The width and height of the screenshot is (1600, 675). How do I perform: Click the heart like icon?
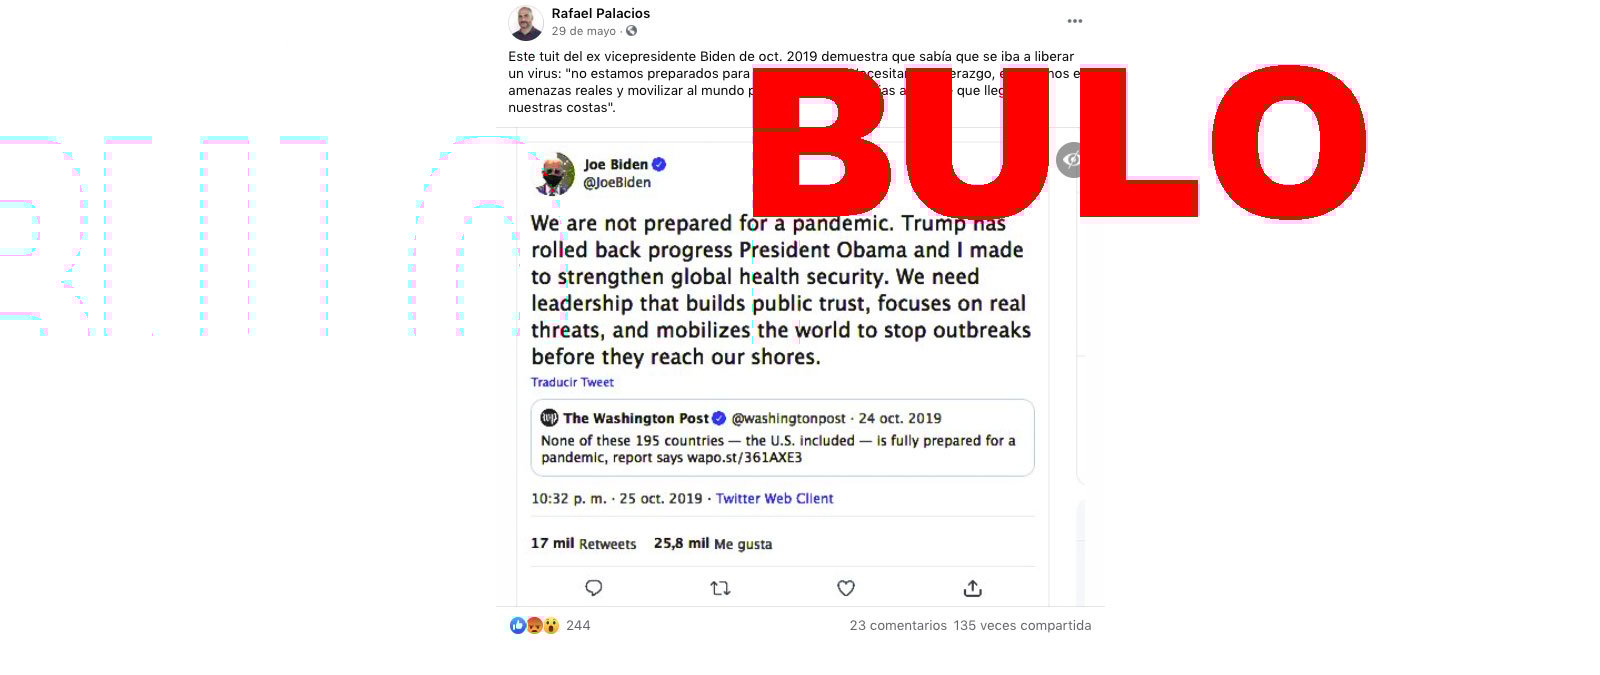click(x=846, y=588)
